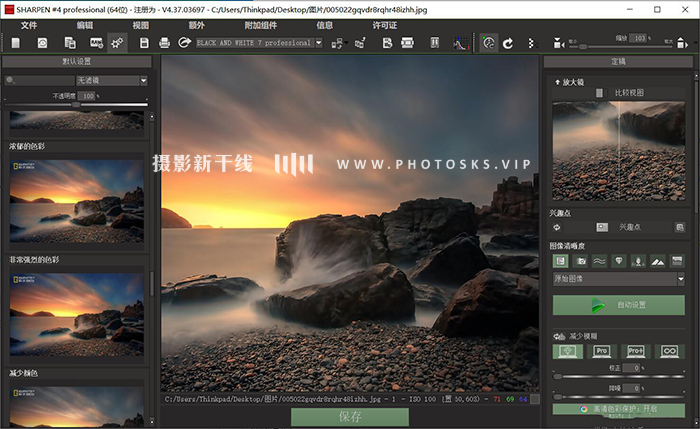This screenshot has height=429, width=700.
Task: Select the mountain landscape sharpness mode icon
Action: tap(658, 261)
